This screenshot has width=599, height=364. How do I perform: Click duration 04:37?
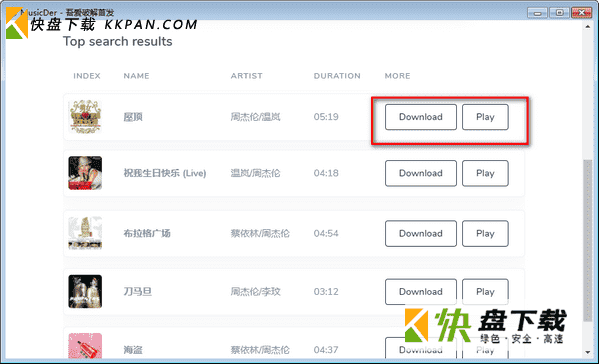326,350
